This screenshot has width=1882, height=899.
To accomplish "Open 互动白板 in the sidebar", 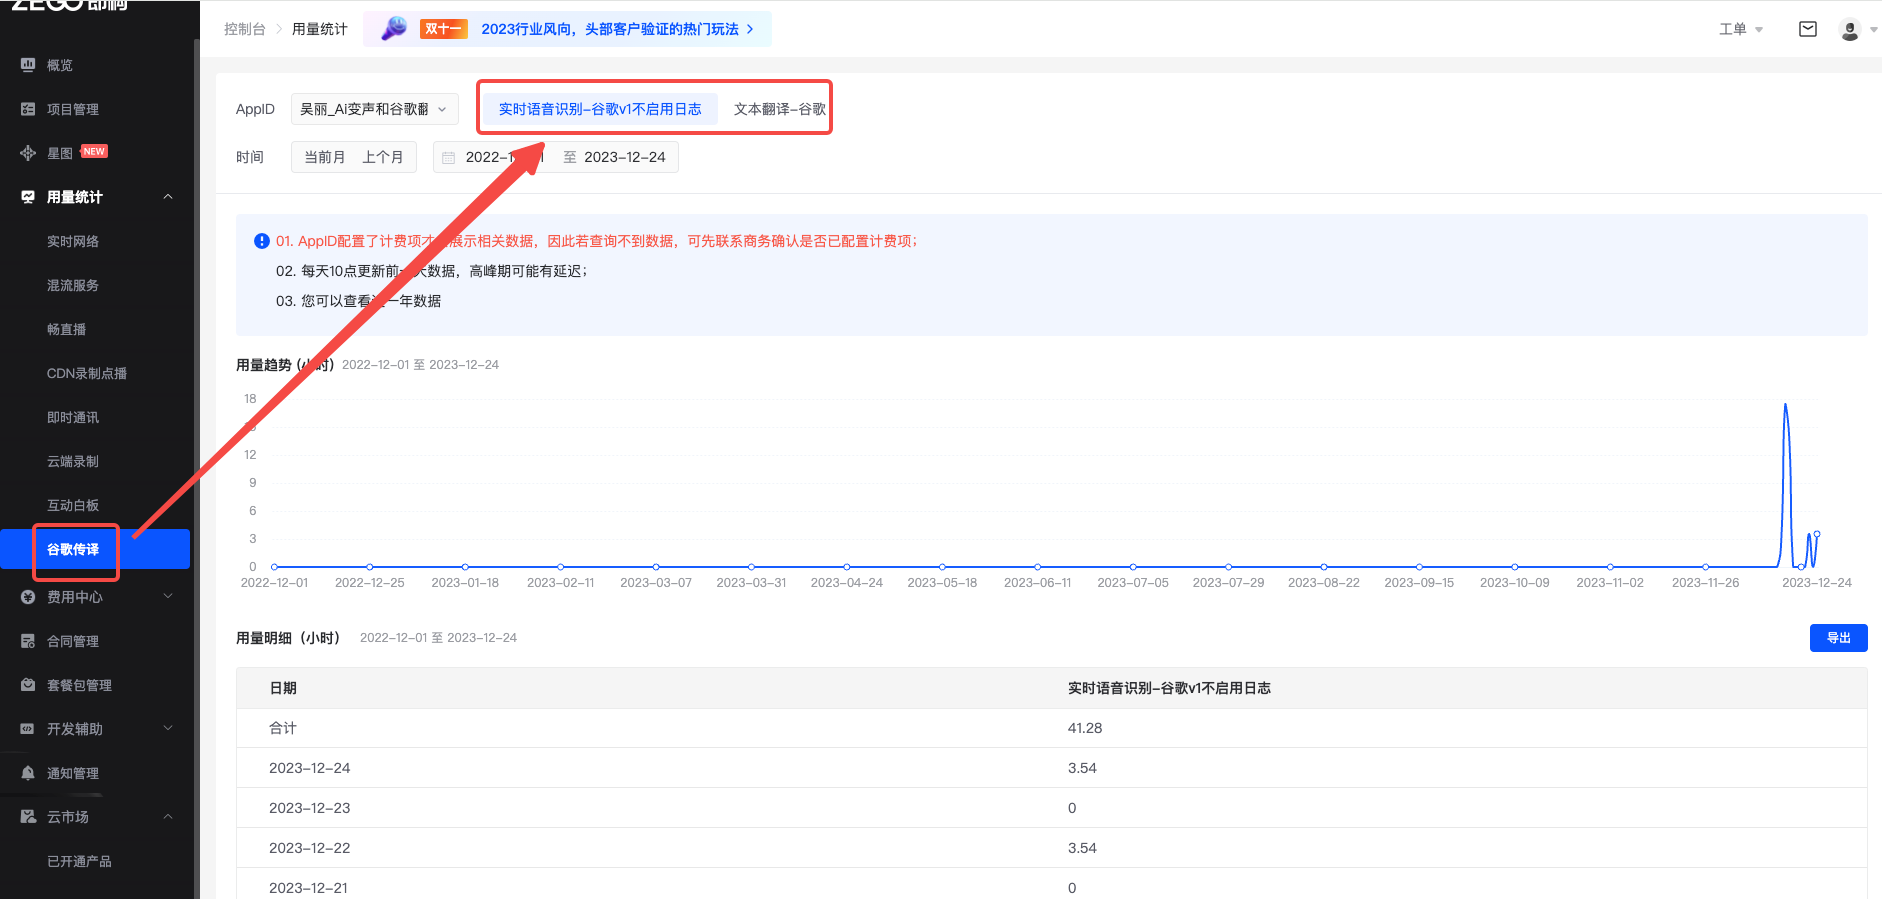I will click(73, 505).
